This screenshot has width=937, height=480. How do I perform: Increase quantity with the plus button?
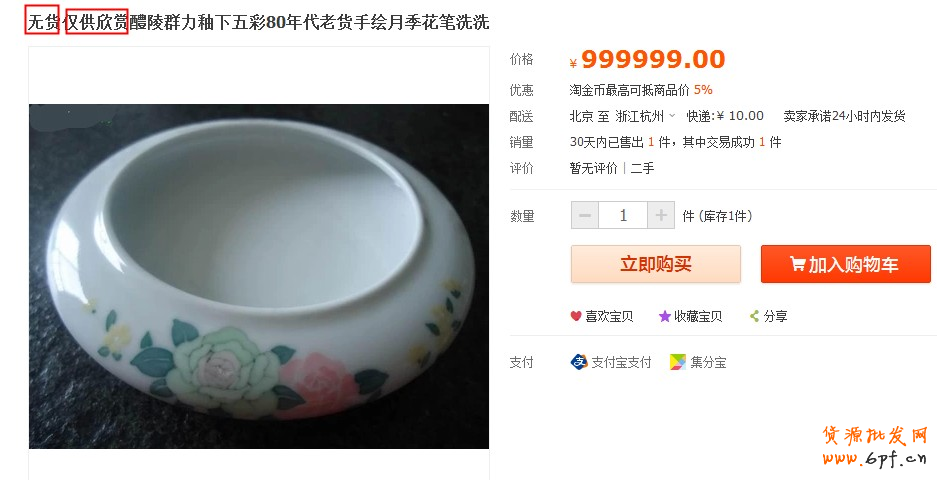661,215
